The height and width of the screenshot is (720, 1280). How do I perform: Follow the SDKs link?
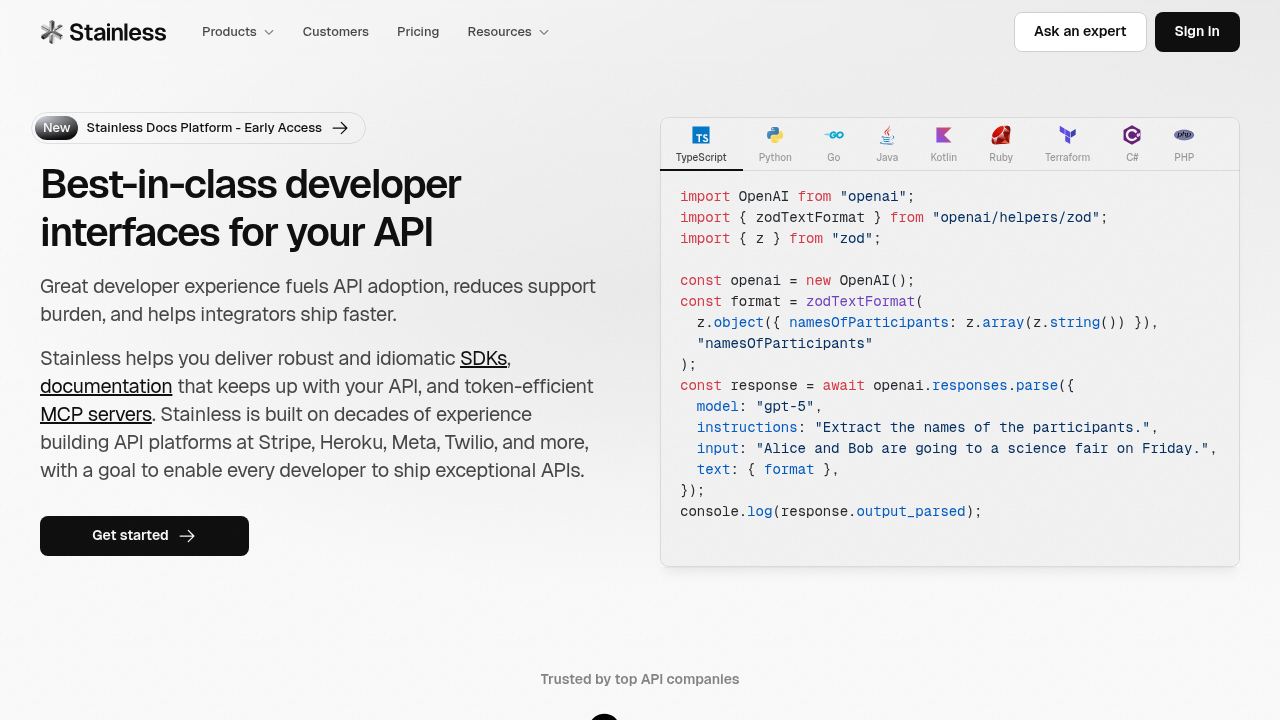click(483, 358)
